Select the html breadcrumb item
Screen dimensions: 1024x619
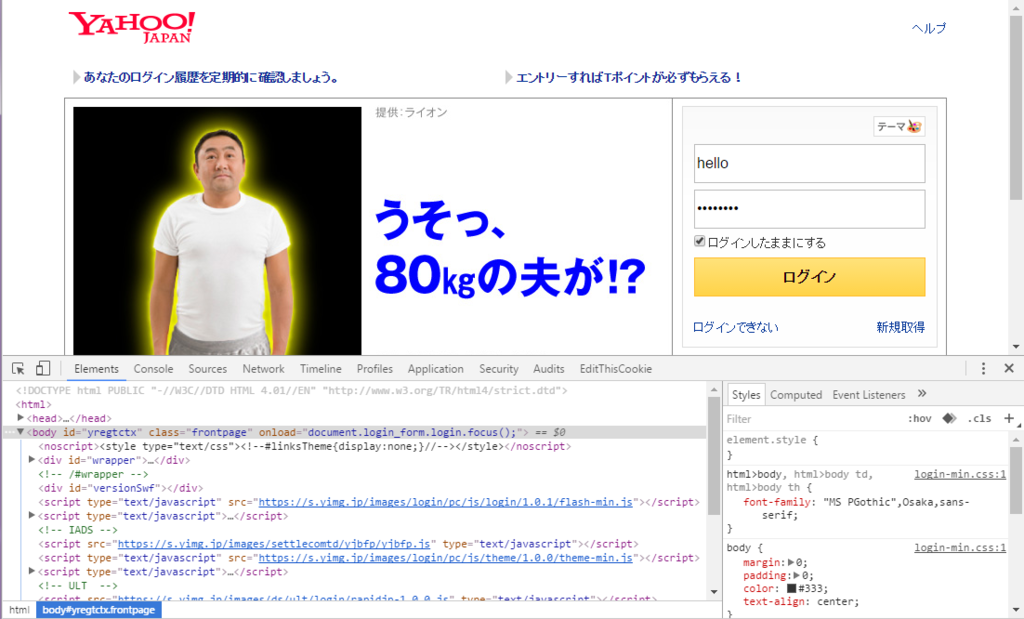pyautogui.click(x=19, y=610)
